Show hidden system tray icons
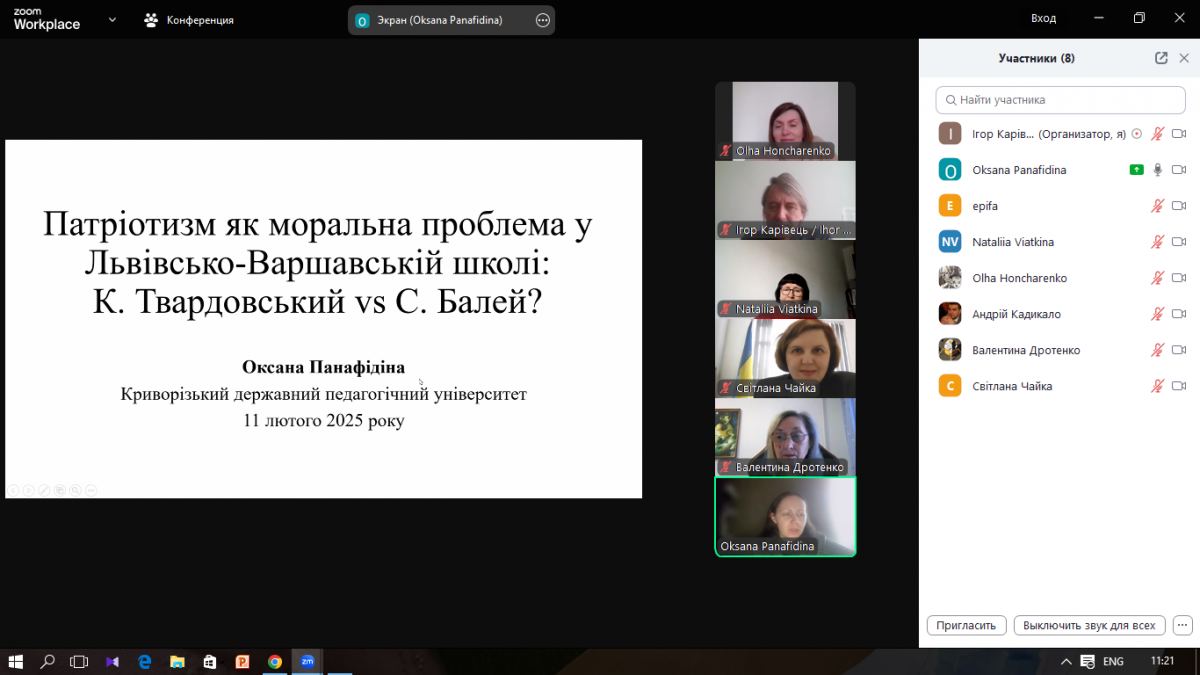Screen dimensions: 1200x675 (1067, 662)
